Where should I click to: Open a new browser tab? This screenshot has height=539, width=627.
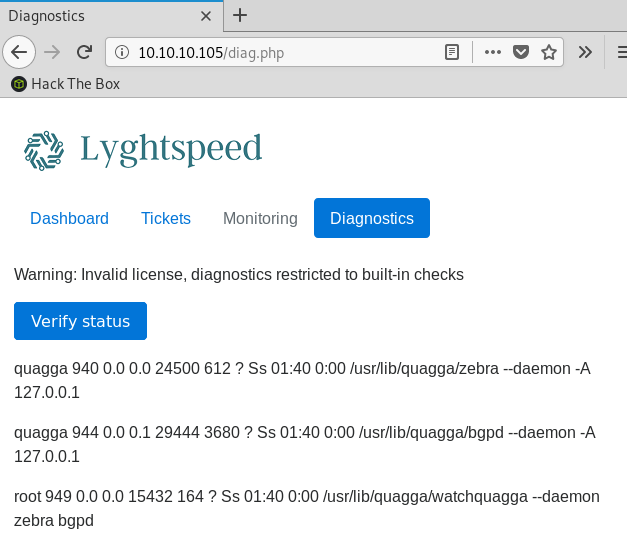click(240, 16)
